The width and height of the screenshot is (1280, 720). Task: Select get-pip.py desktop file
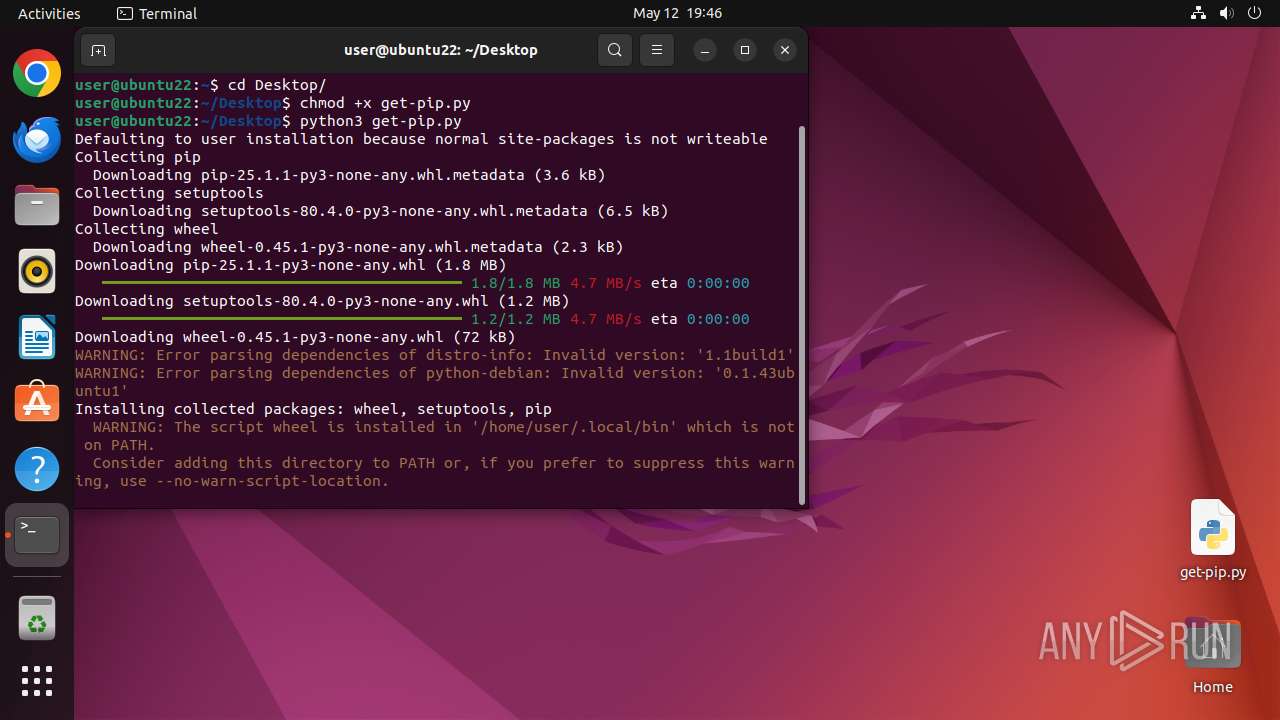(x=1213, y=540)
